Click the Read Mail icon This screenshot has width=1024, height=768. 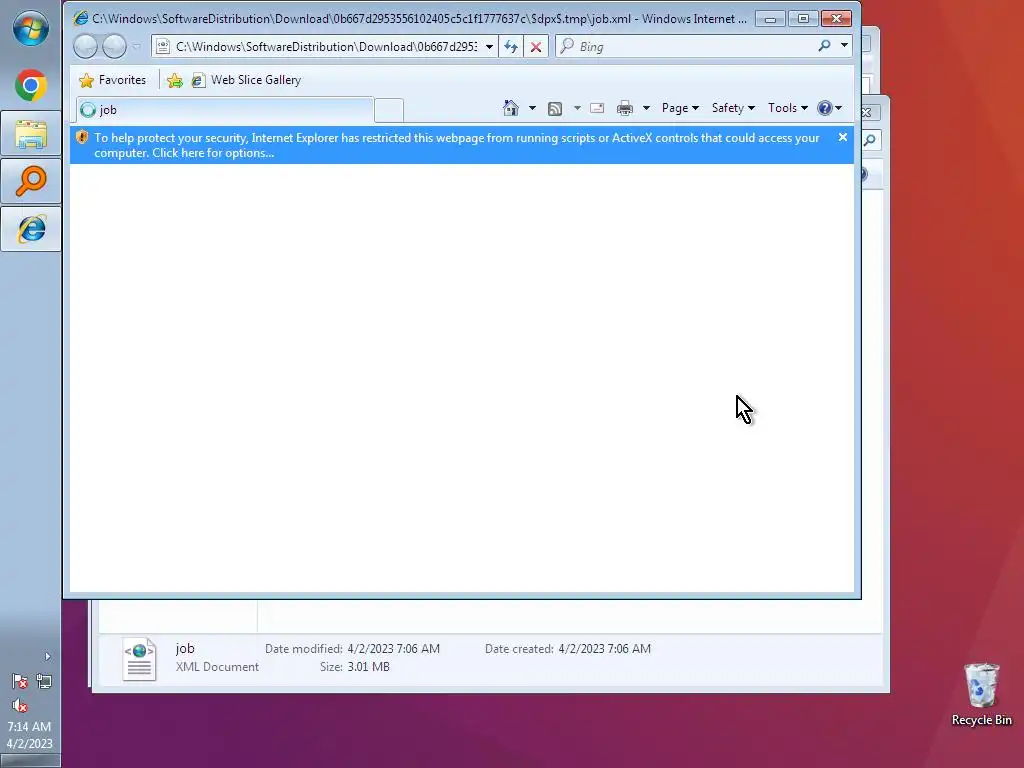[597, 108]
